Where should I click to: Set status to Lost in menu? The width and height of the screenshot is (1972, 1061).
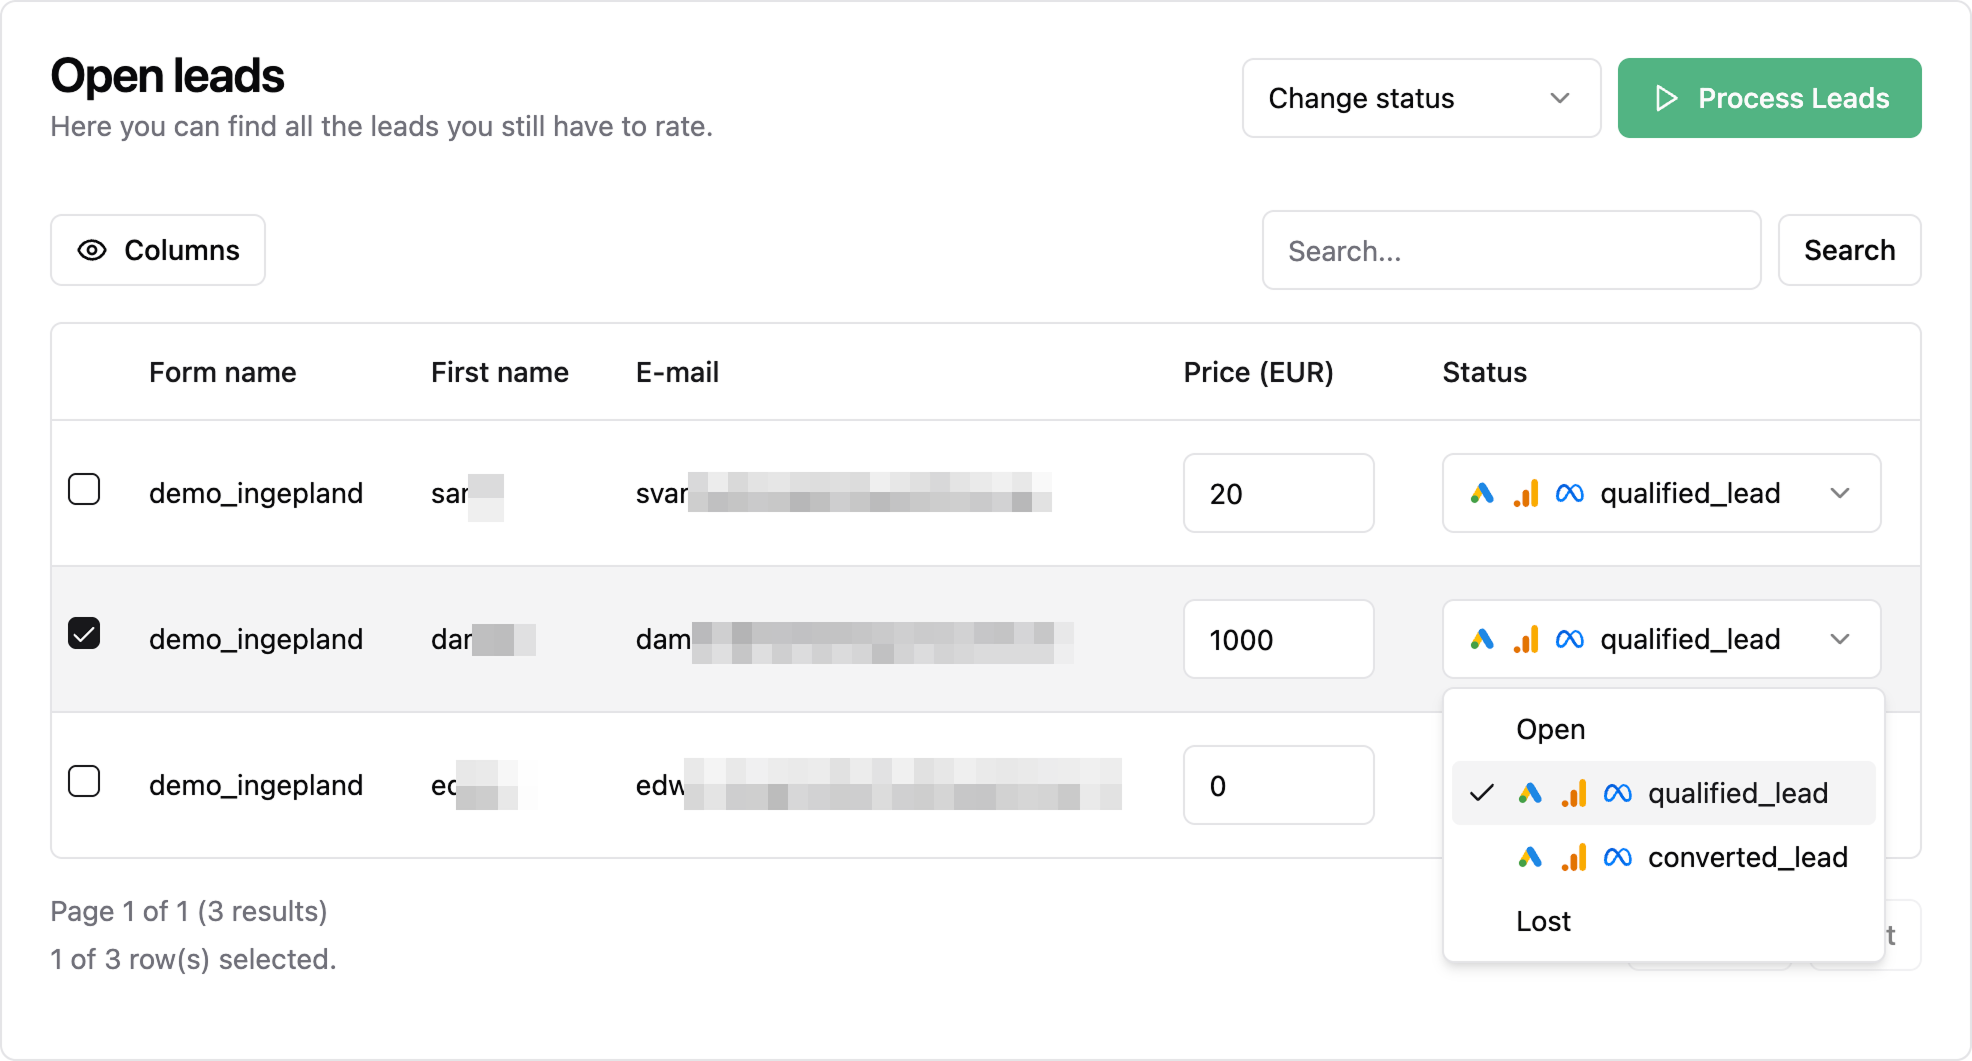click(1544, 922)
